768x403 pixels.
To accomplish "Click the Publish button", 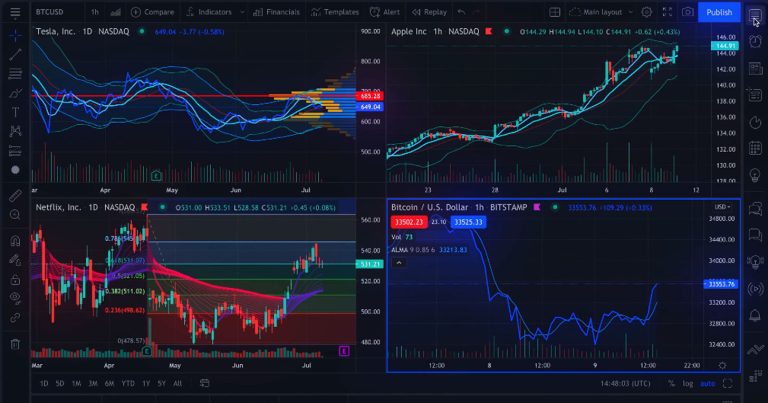I will (x=718, y=12).
